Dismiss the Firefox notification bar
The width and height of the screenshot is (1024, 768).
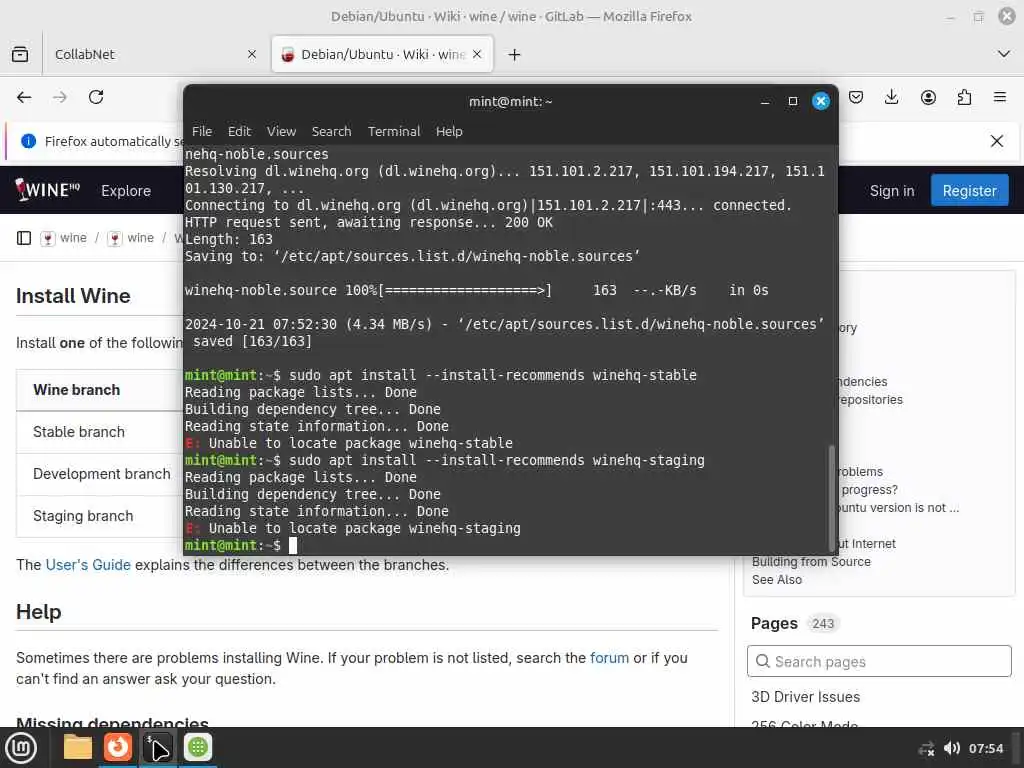coord(997,141)
